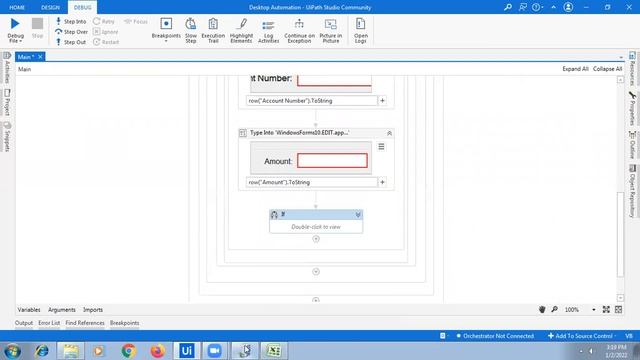Image resolution: width=640 pixels, height=360 pixels.
Task: Switch to the HOME ribbon tab
Action: click(x=17, y=7)
